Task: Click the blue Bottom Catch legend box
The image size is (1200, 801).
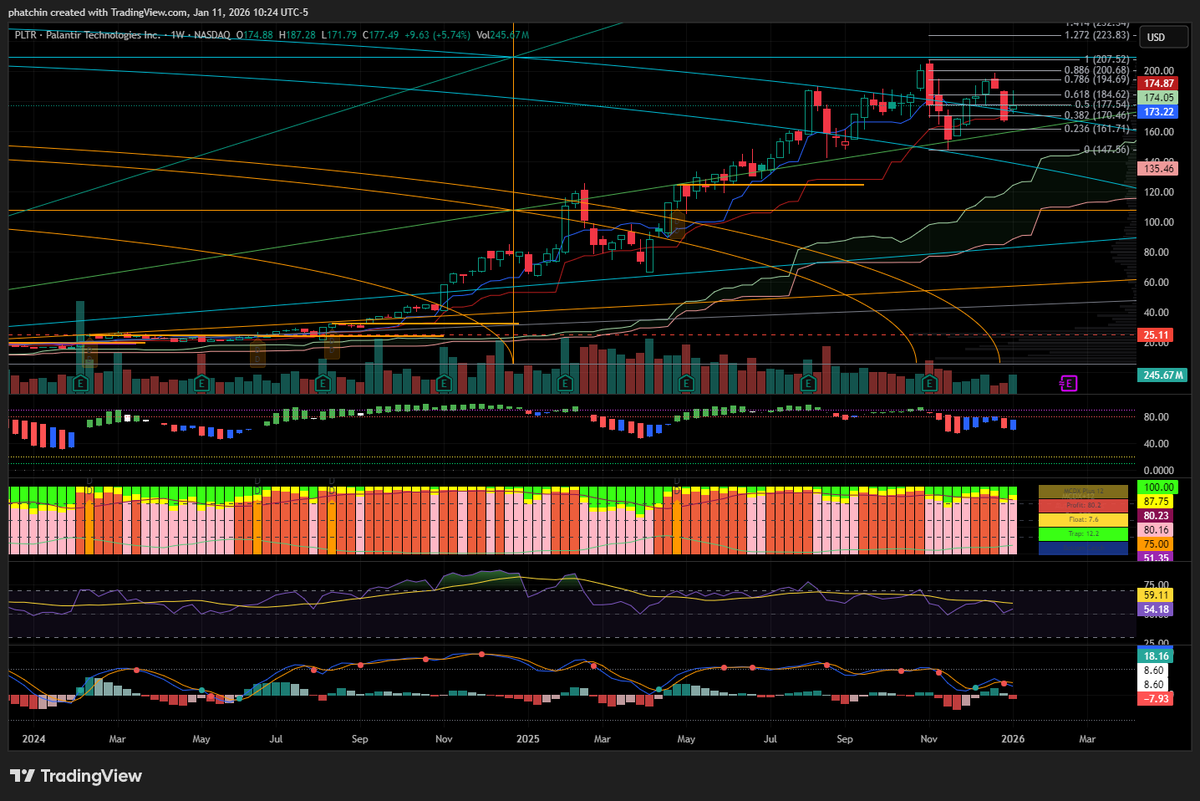Action: [1082, 548]
